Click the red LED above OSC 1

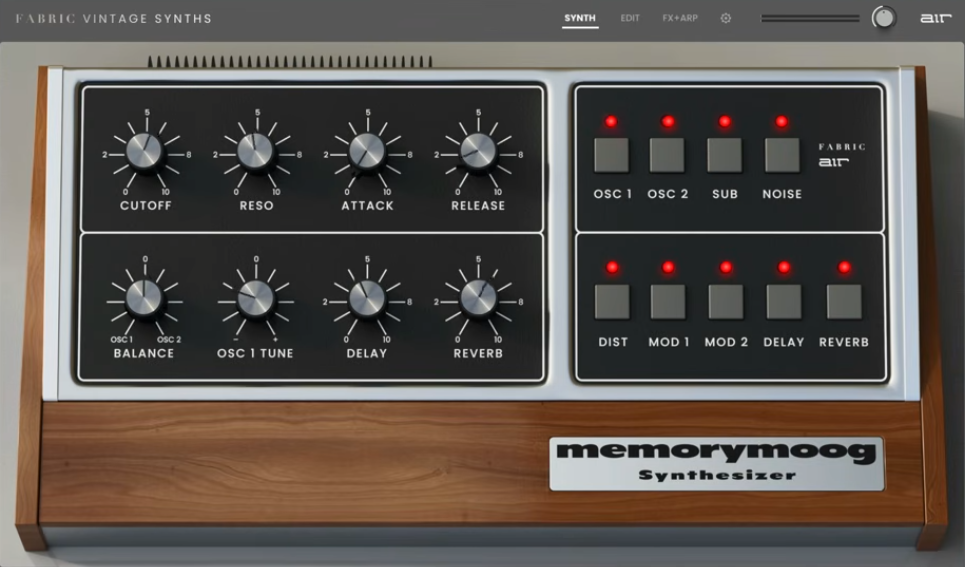tap(611, 121)
